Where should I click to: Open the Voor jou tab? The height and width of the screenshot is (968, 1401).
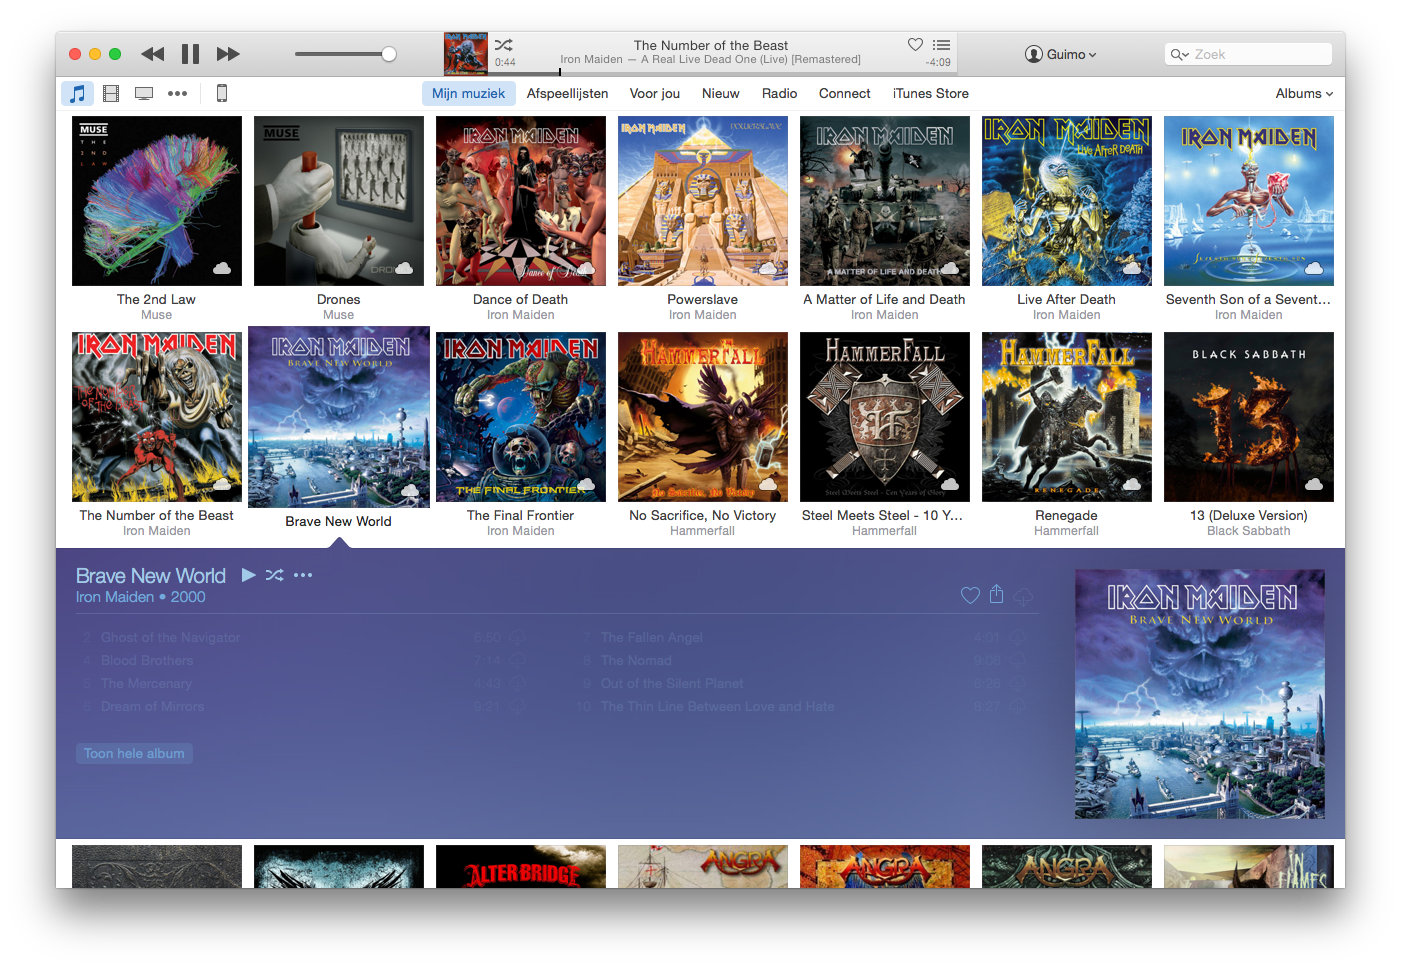655,93
